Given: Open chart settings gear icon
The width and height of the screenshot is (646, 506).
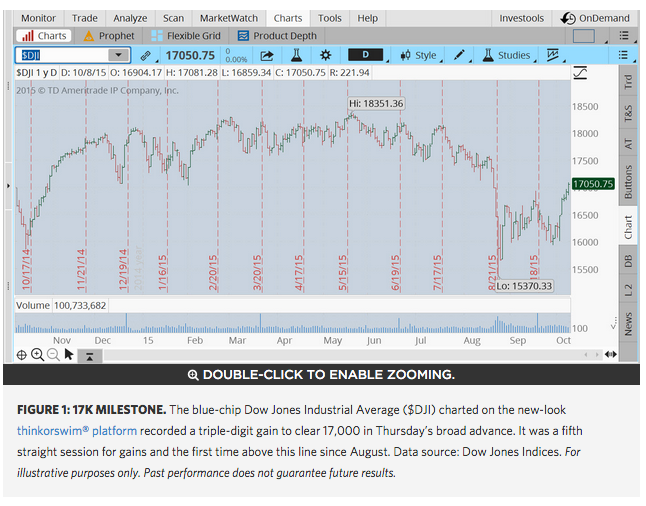Looking at the screenshot, I should pos(325,55).
